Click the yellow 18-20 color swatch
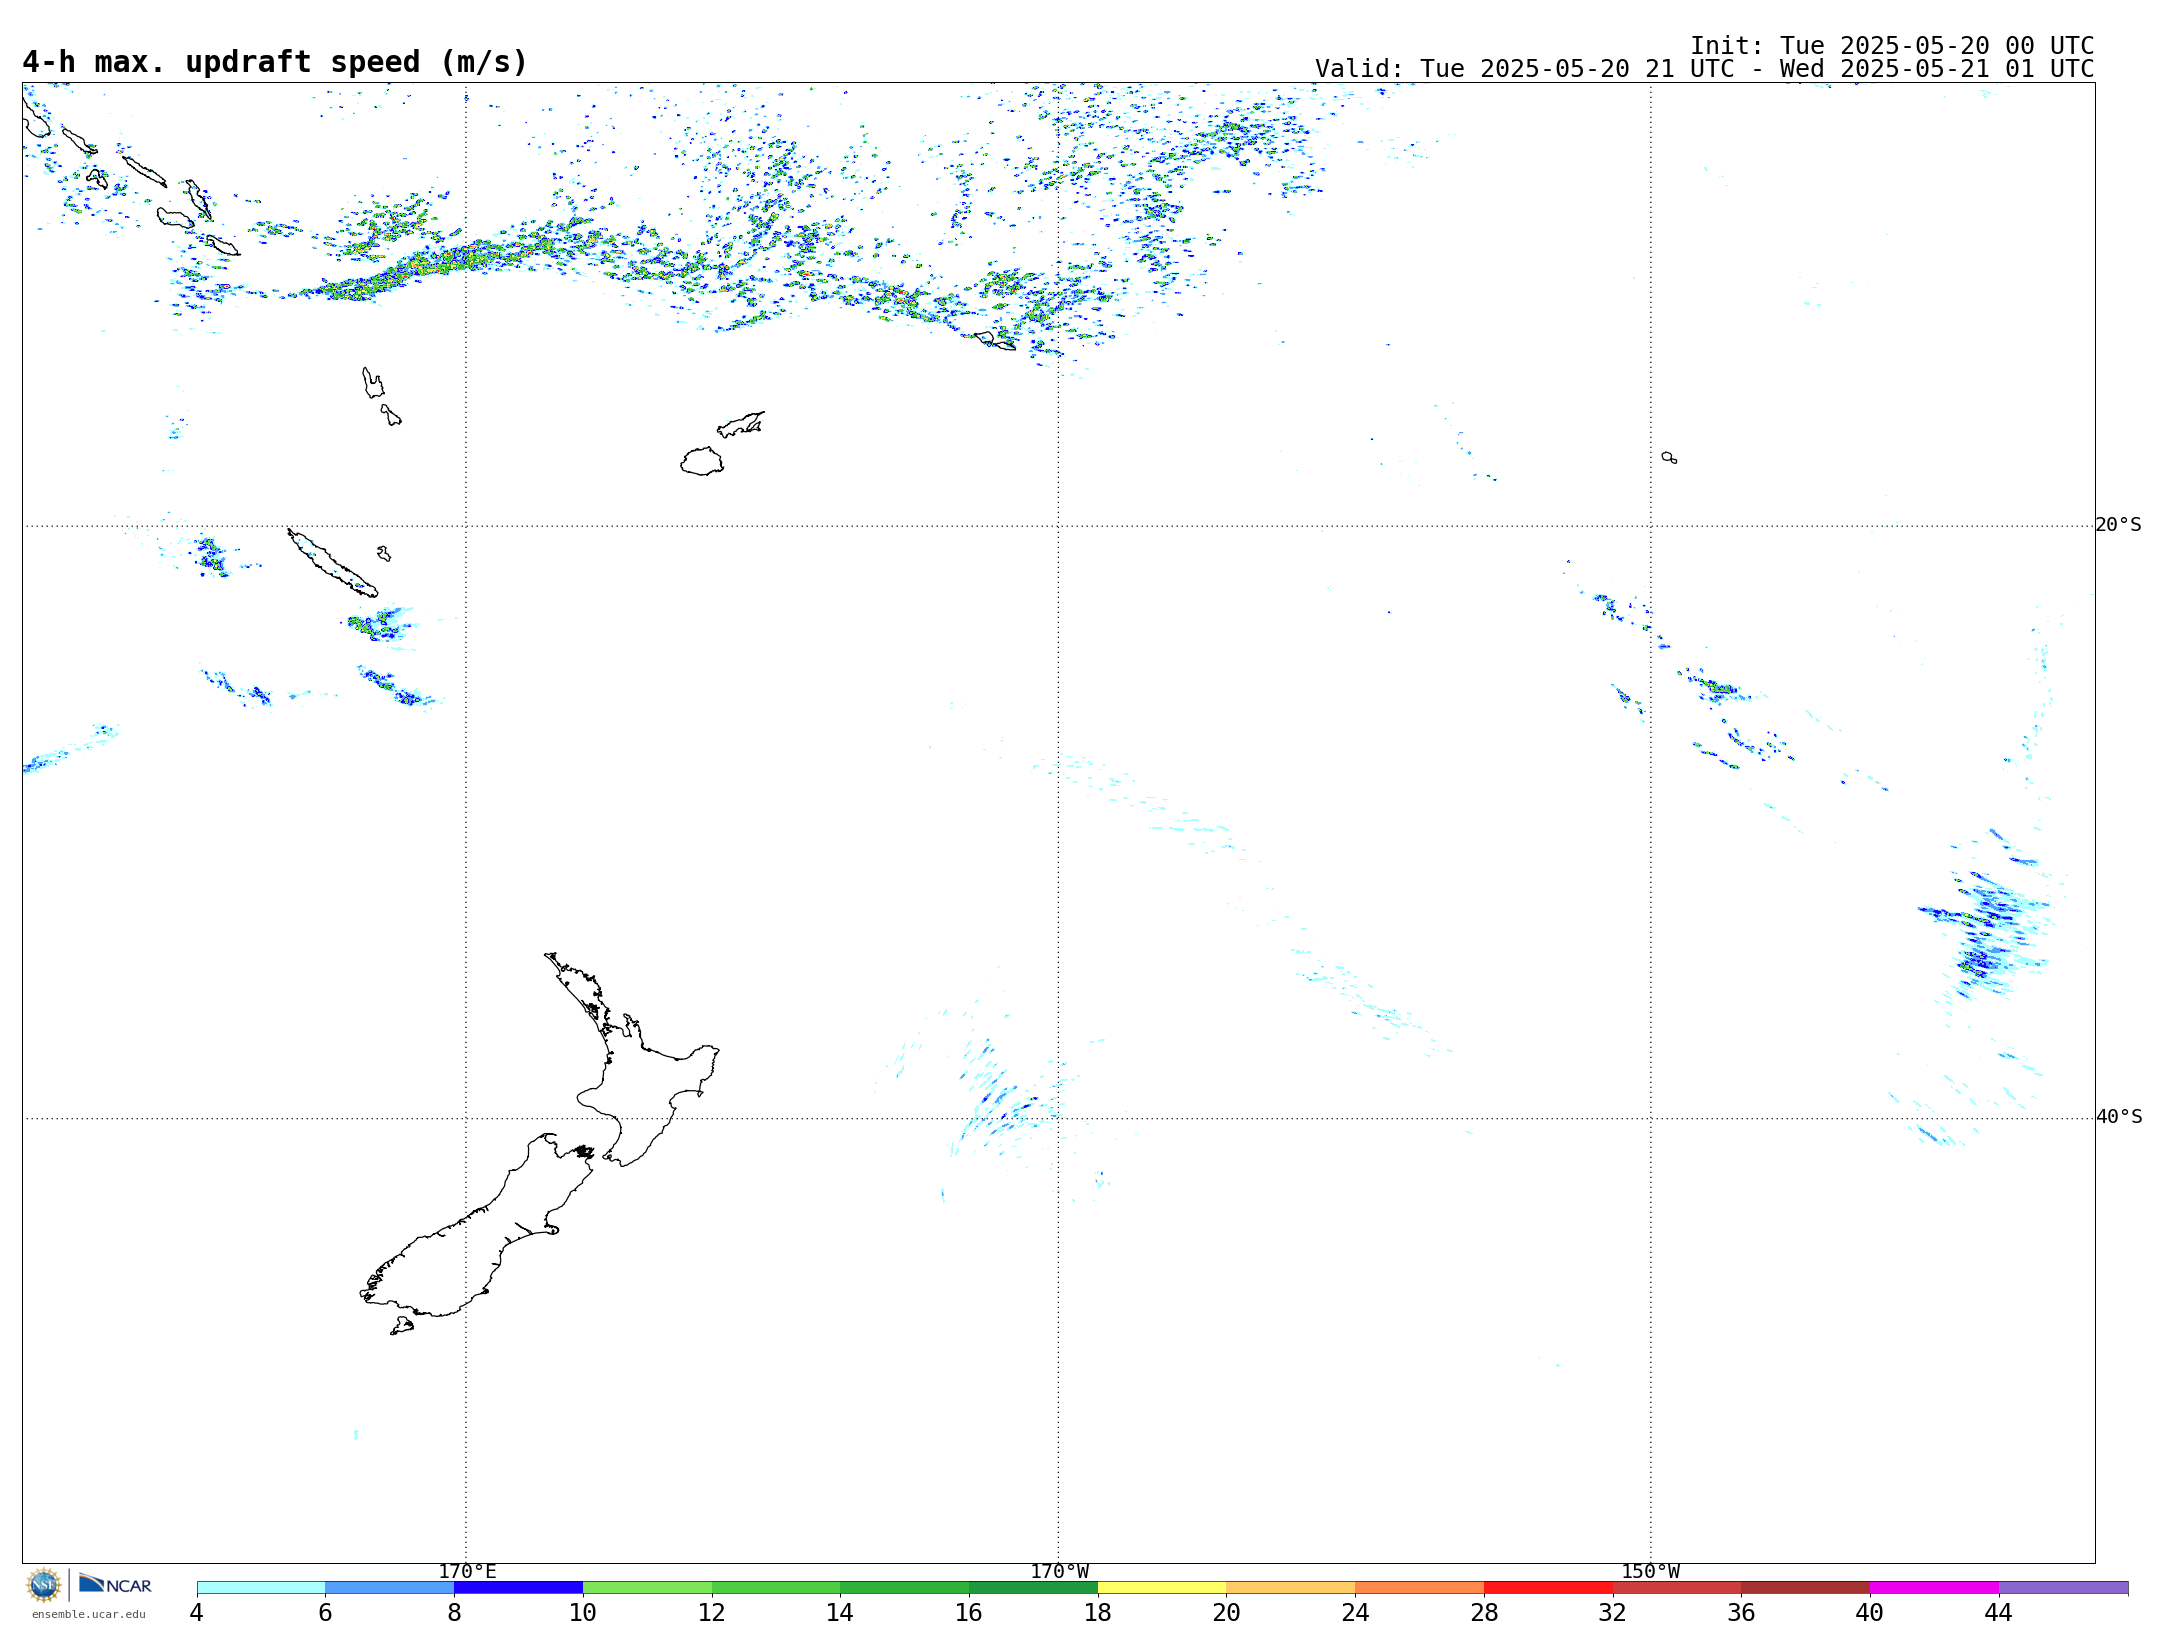2160x1626 pixels. (x=1162, y=1587)
